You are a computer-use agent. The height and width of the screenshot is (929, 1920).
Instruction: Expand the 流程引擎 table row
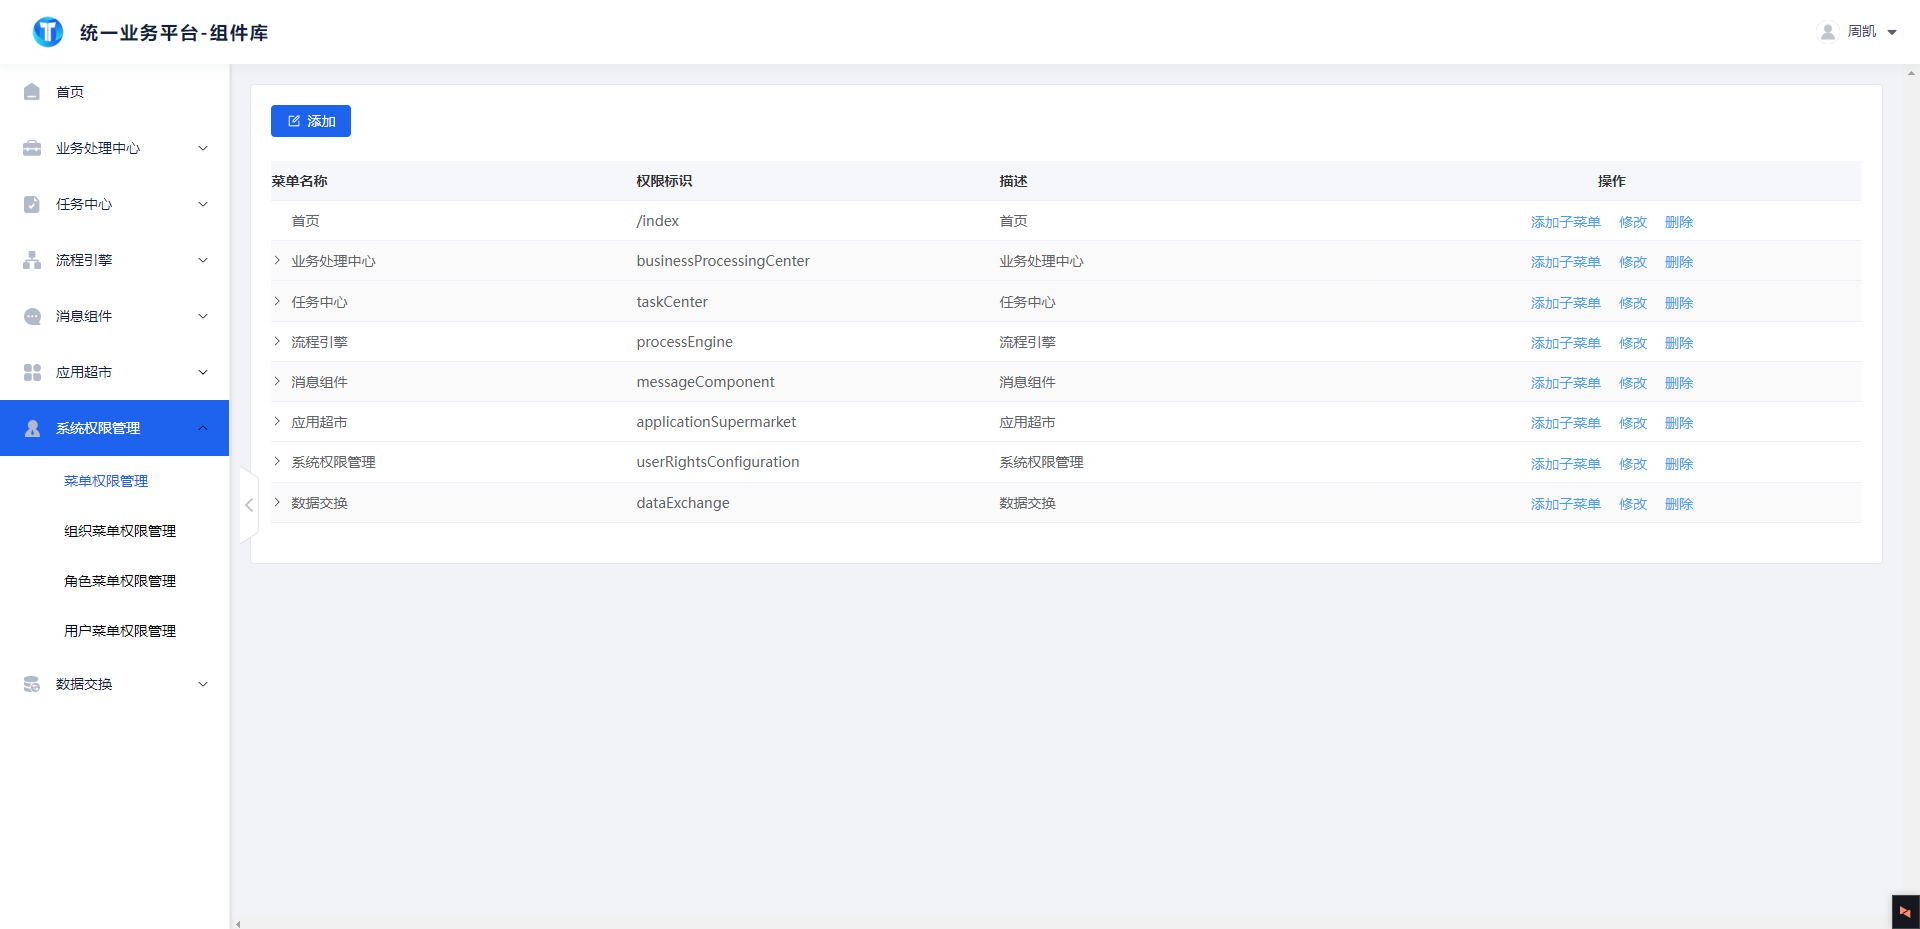pyautogui.click(x=277, y=341)
